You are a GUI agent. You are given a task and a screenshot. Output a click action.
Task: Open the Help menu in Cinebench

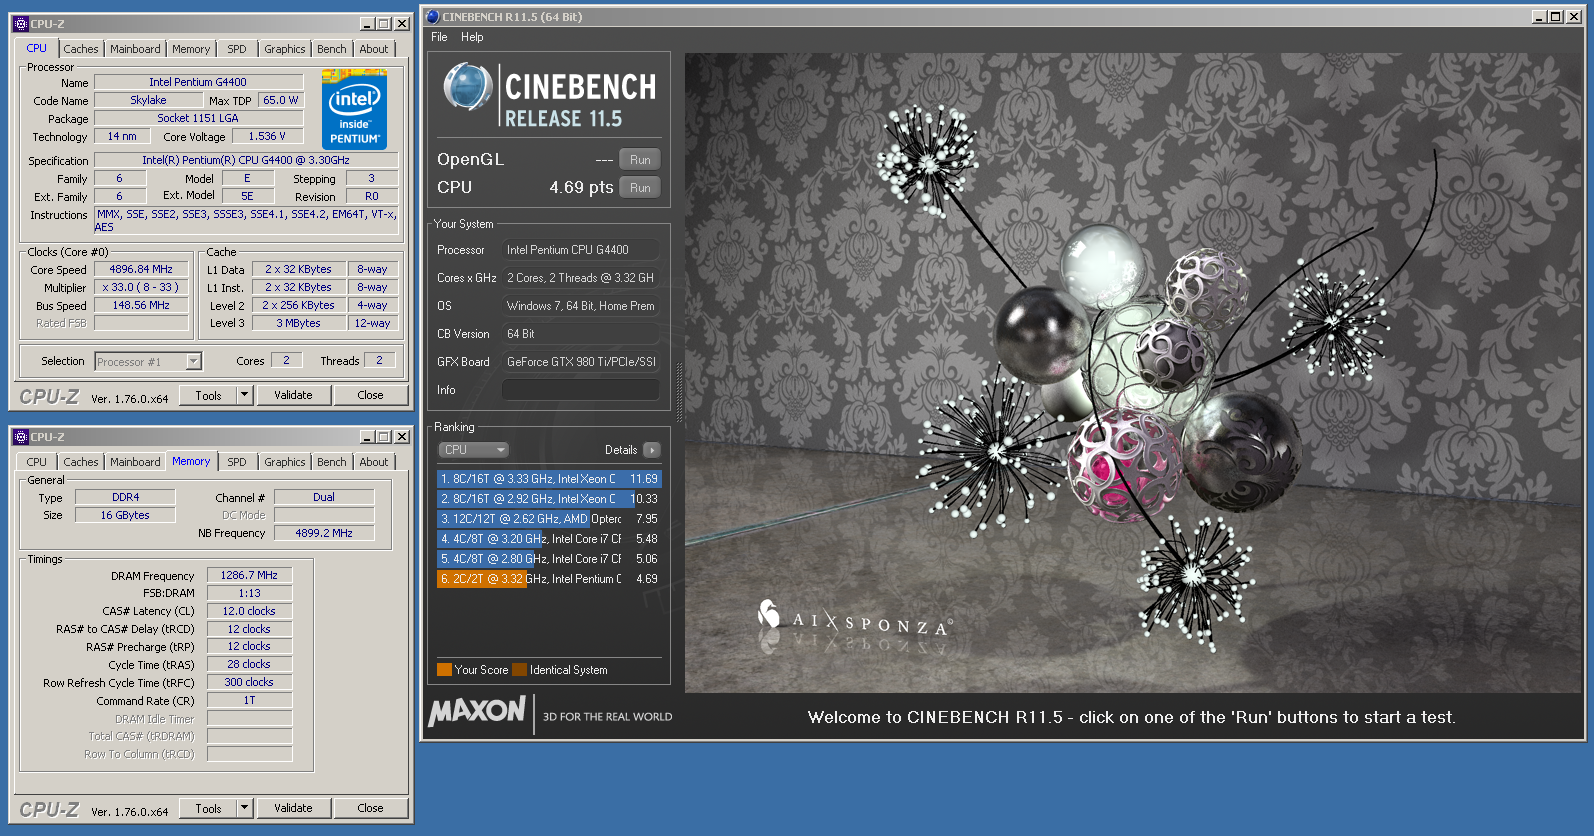472,37
